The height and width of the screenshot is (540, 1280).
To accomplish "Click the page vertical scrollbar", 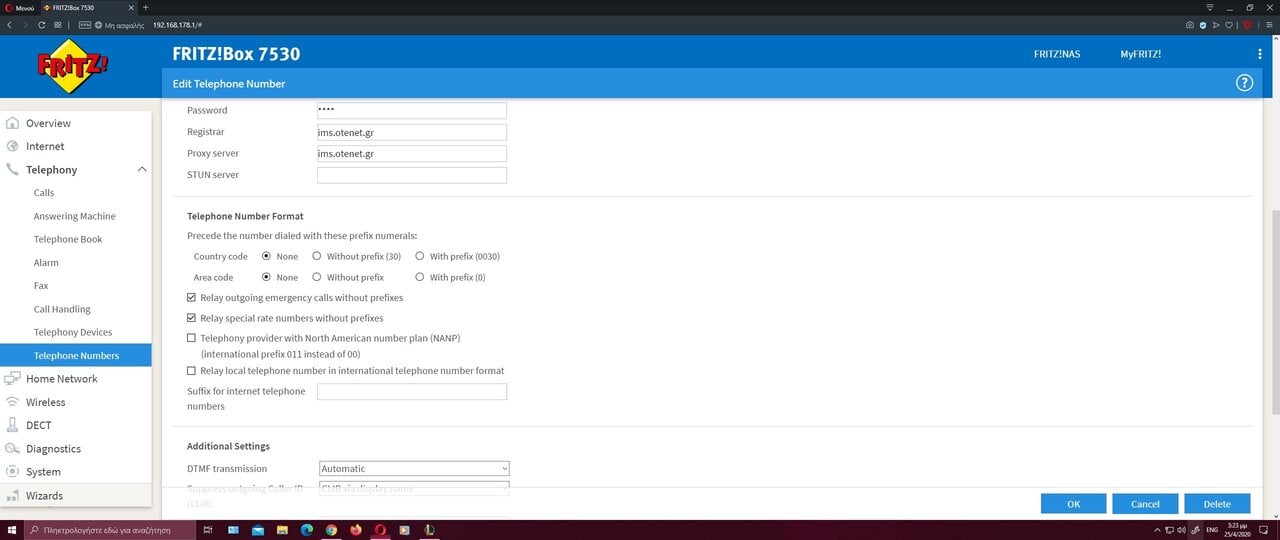I will coord(1274,310).
